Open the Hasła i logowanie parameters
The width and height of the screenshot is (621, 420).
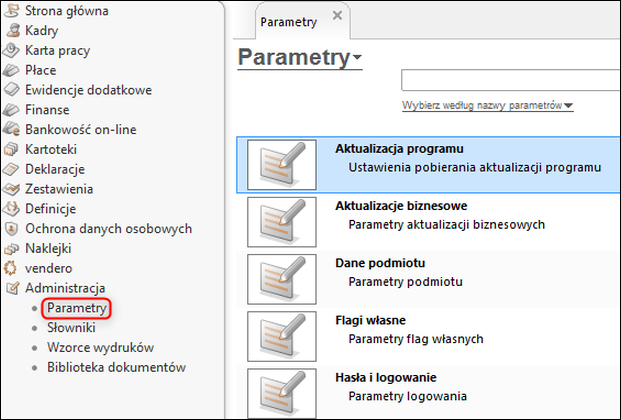tap(390, 377)
